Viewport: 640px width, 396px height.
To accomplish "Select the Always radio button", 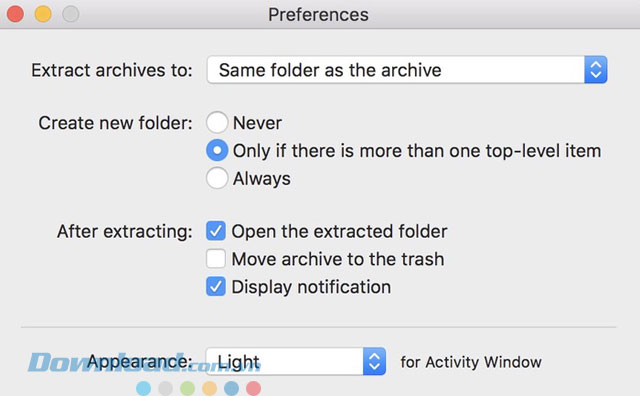I will [x=217, y=178].
